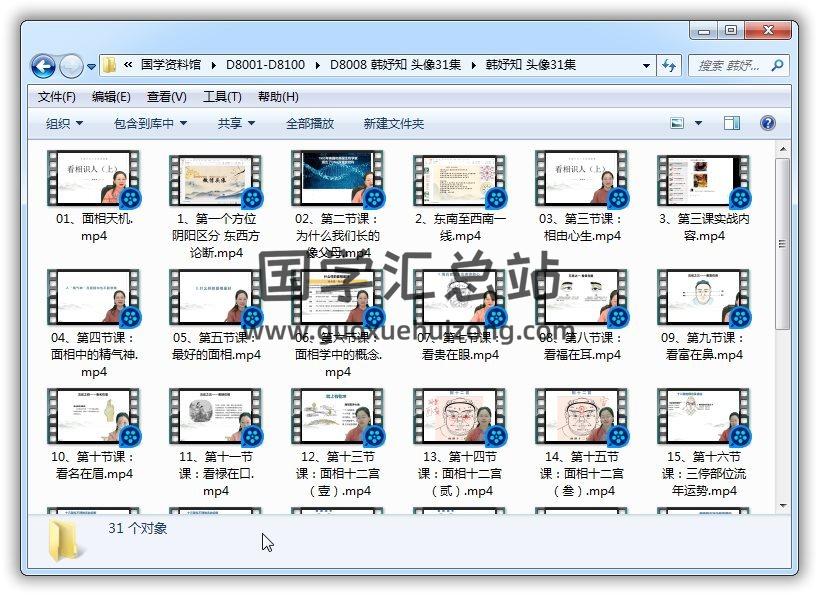Viewport: 819px width, 596px height.
Task: Select video 03、第三节课：相由心生.mp4
Action: (582, 194)
